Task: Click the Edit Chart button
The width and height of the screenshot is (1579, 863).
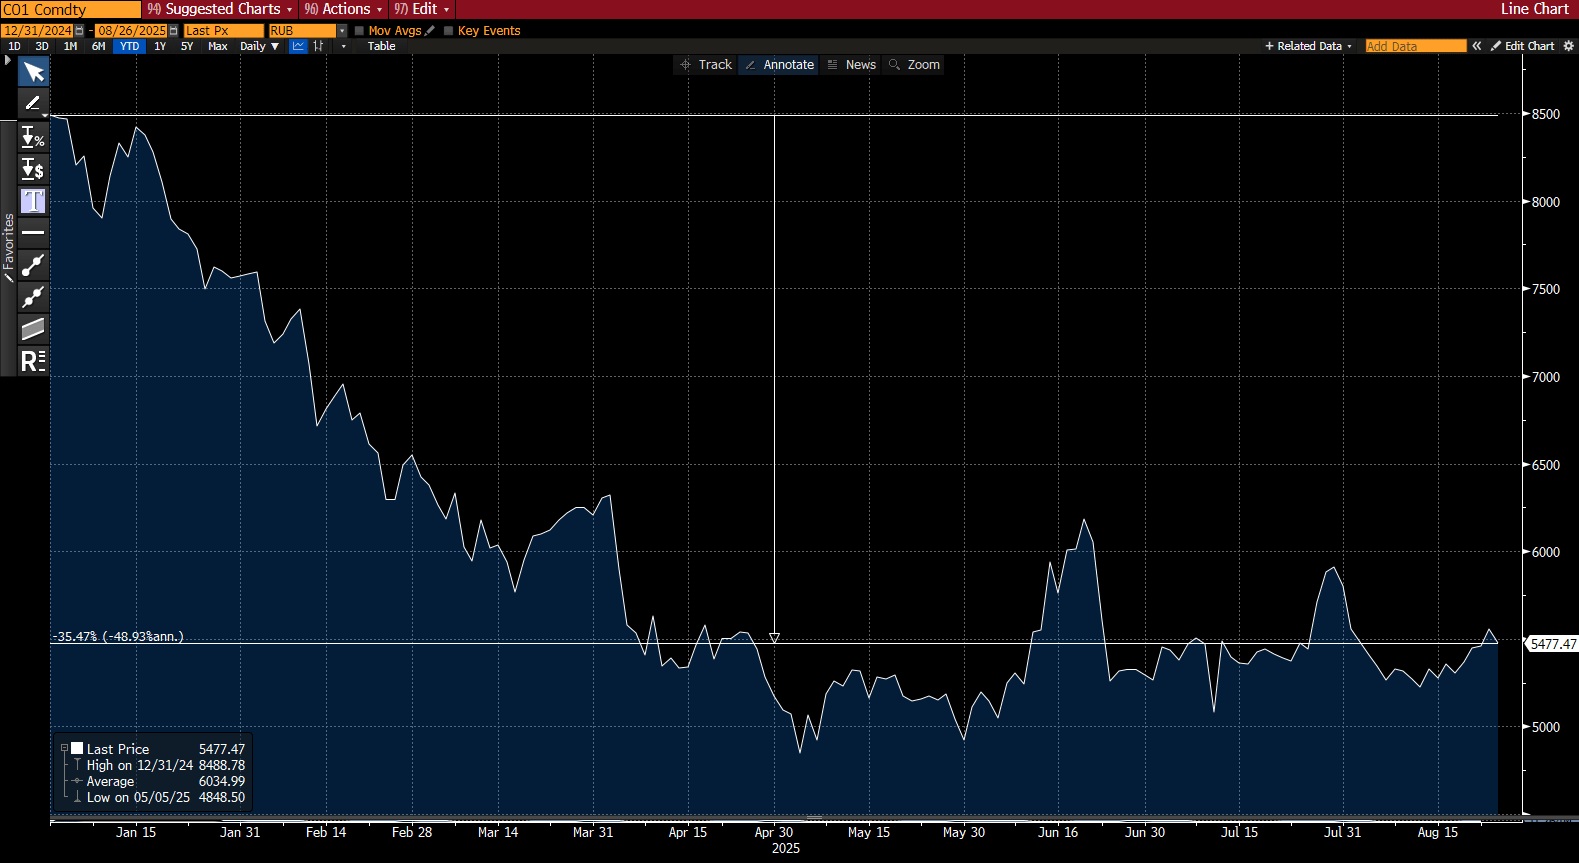Action: coord(1522,46)
